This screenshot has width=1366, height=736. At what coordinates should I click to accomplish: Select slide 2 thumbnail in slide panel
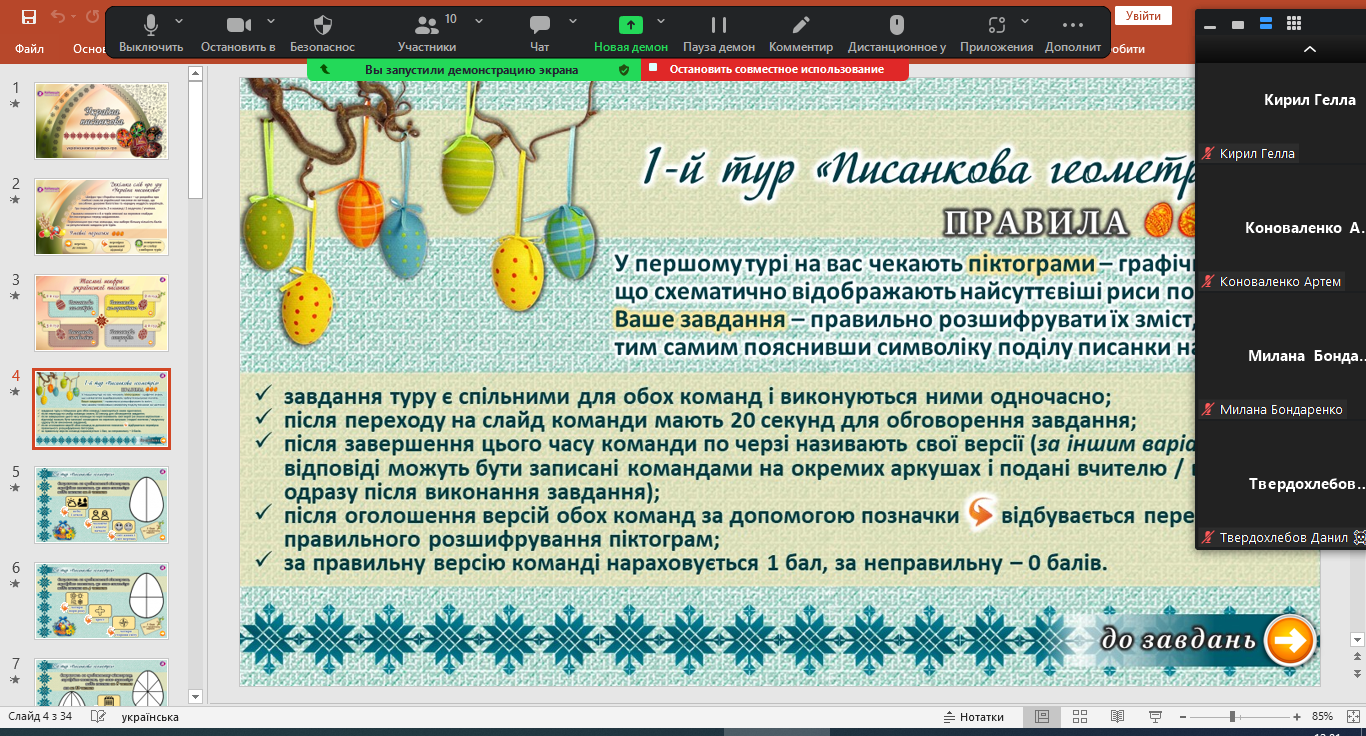pos(102,216)
